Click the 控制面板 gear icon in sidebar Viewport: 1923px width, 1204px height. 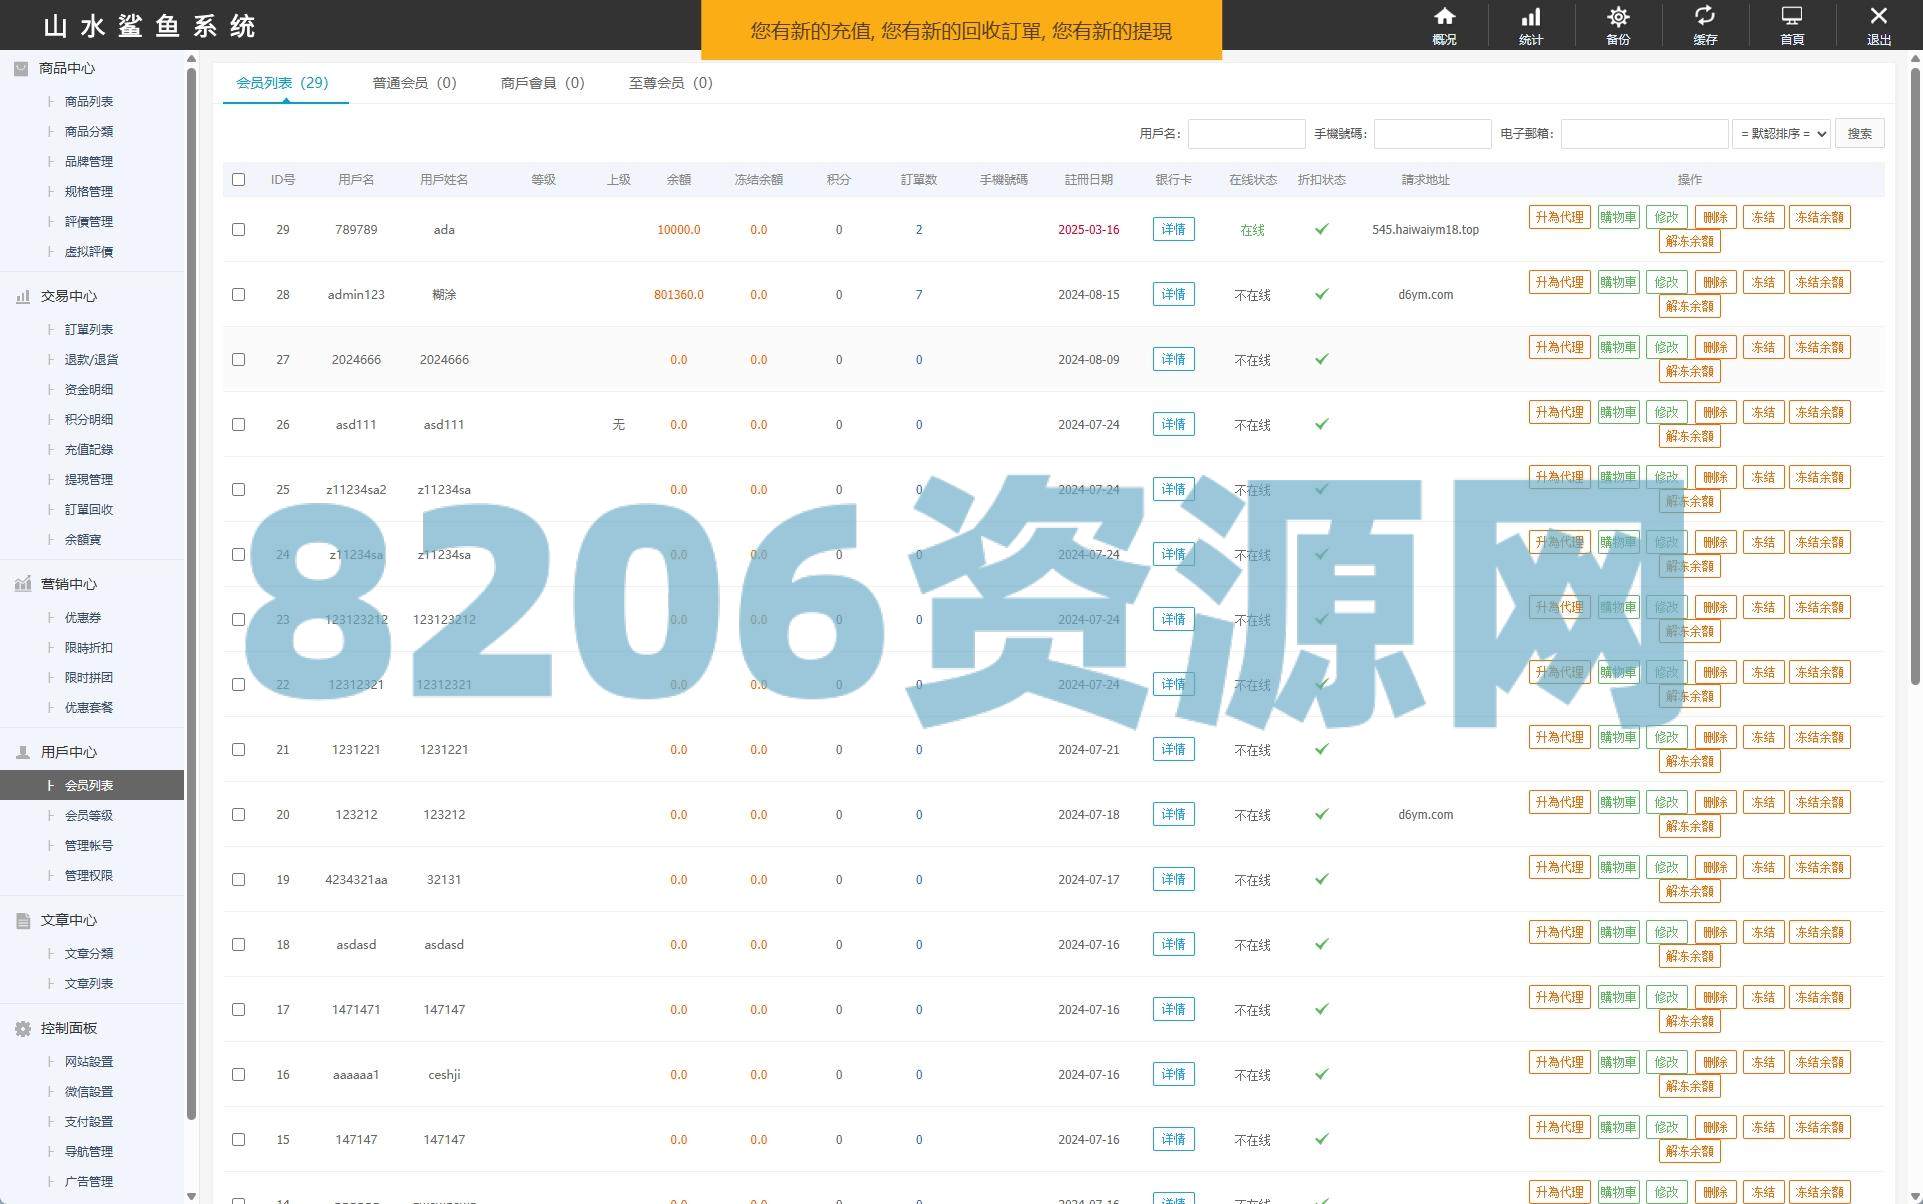pos(22,1028)
